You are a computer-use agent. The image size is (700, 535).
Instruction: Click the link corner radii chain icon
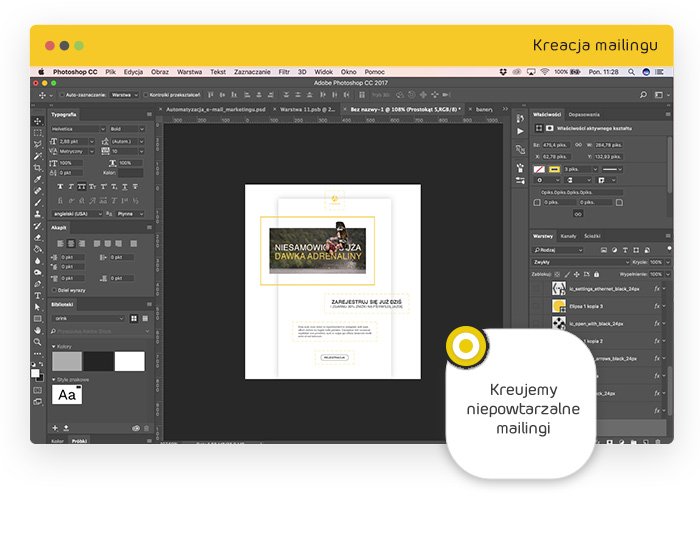[577, 213]
